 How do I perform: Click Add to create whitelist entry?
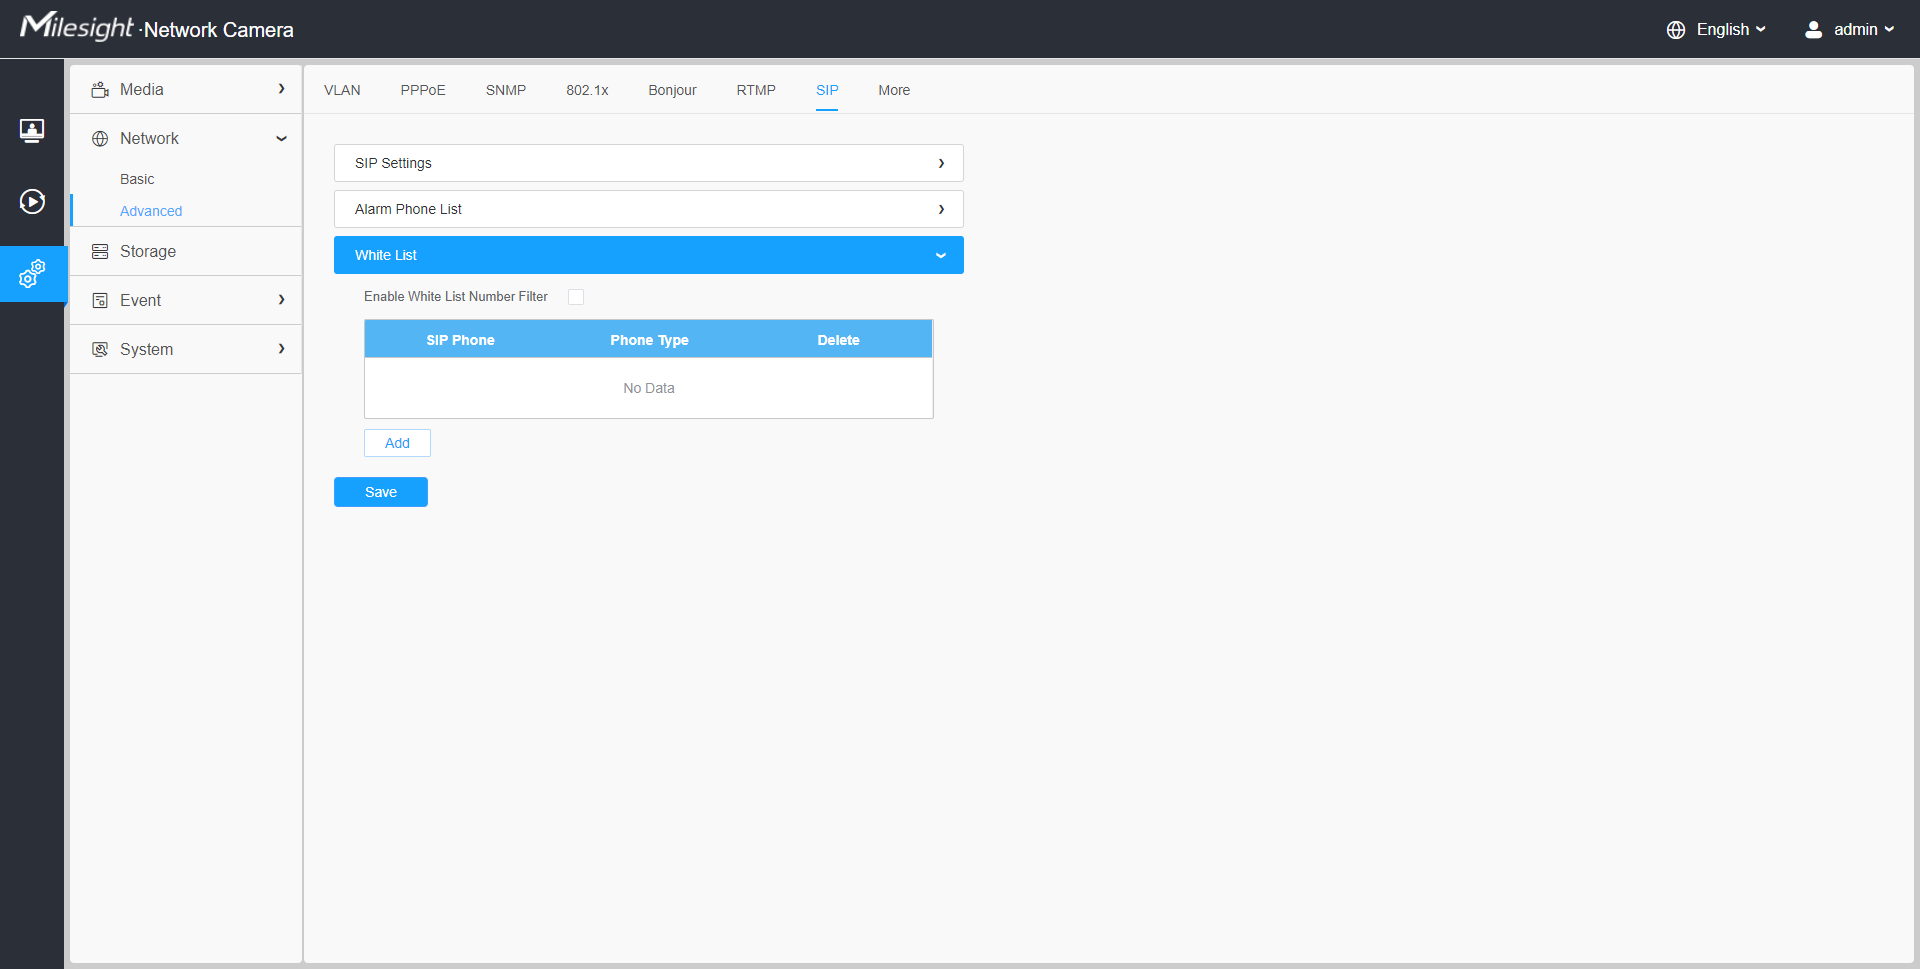tap(397, 443)
